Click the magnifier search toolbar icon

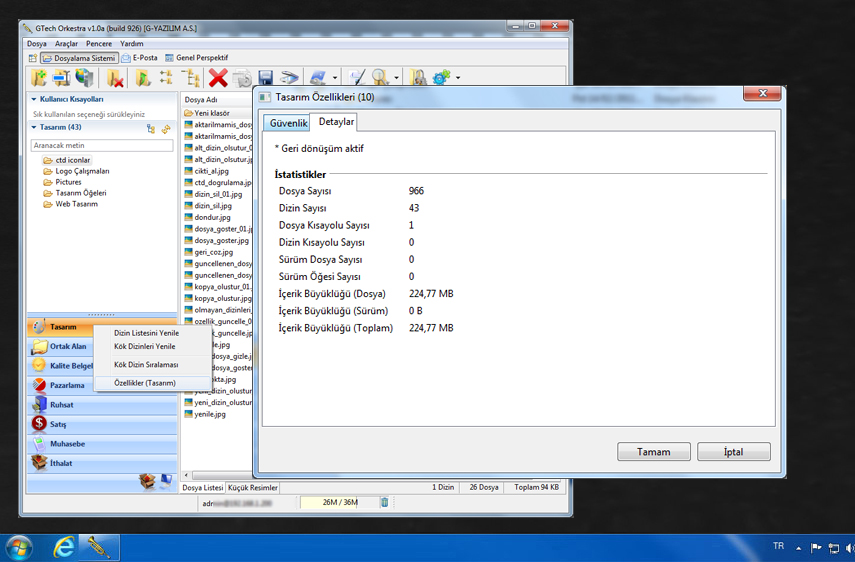379,78
